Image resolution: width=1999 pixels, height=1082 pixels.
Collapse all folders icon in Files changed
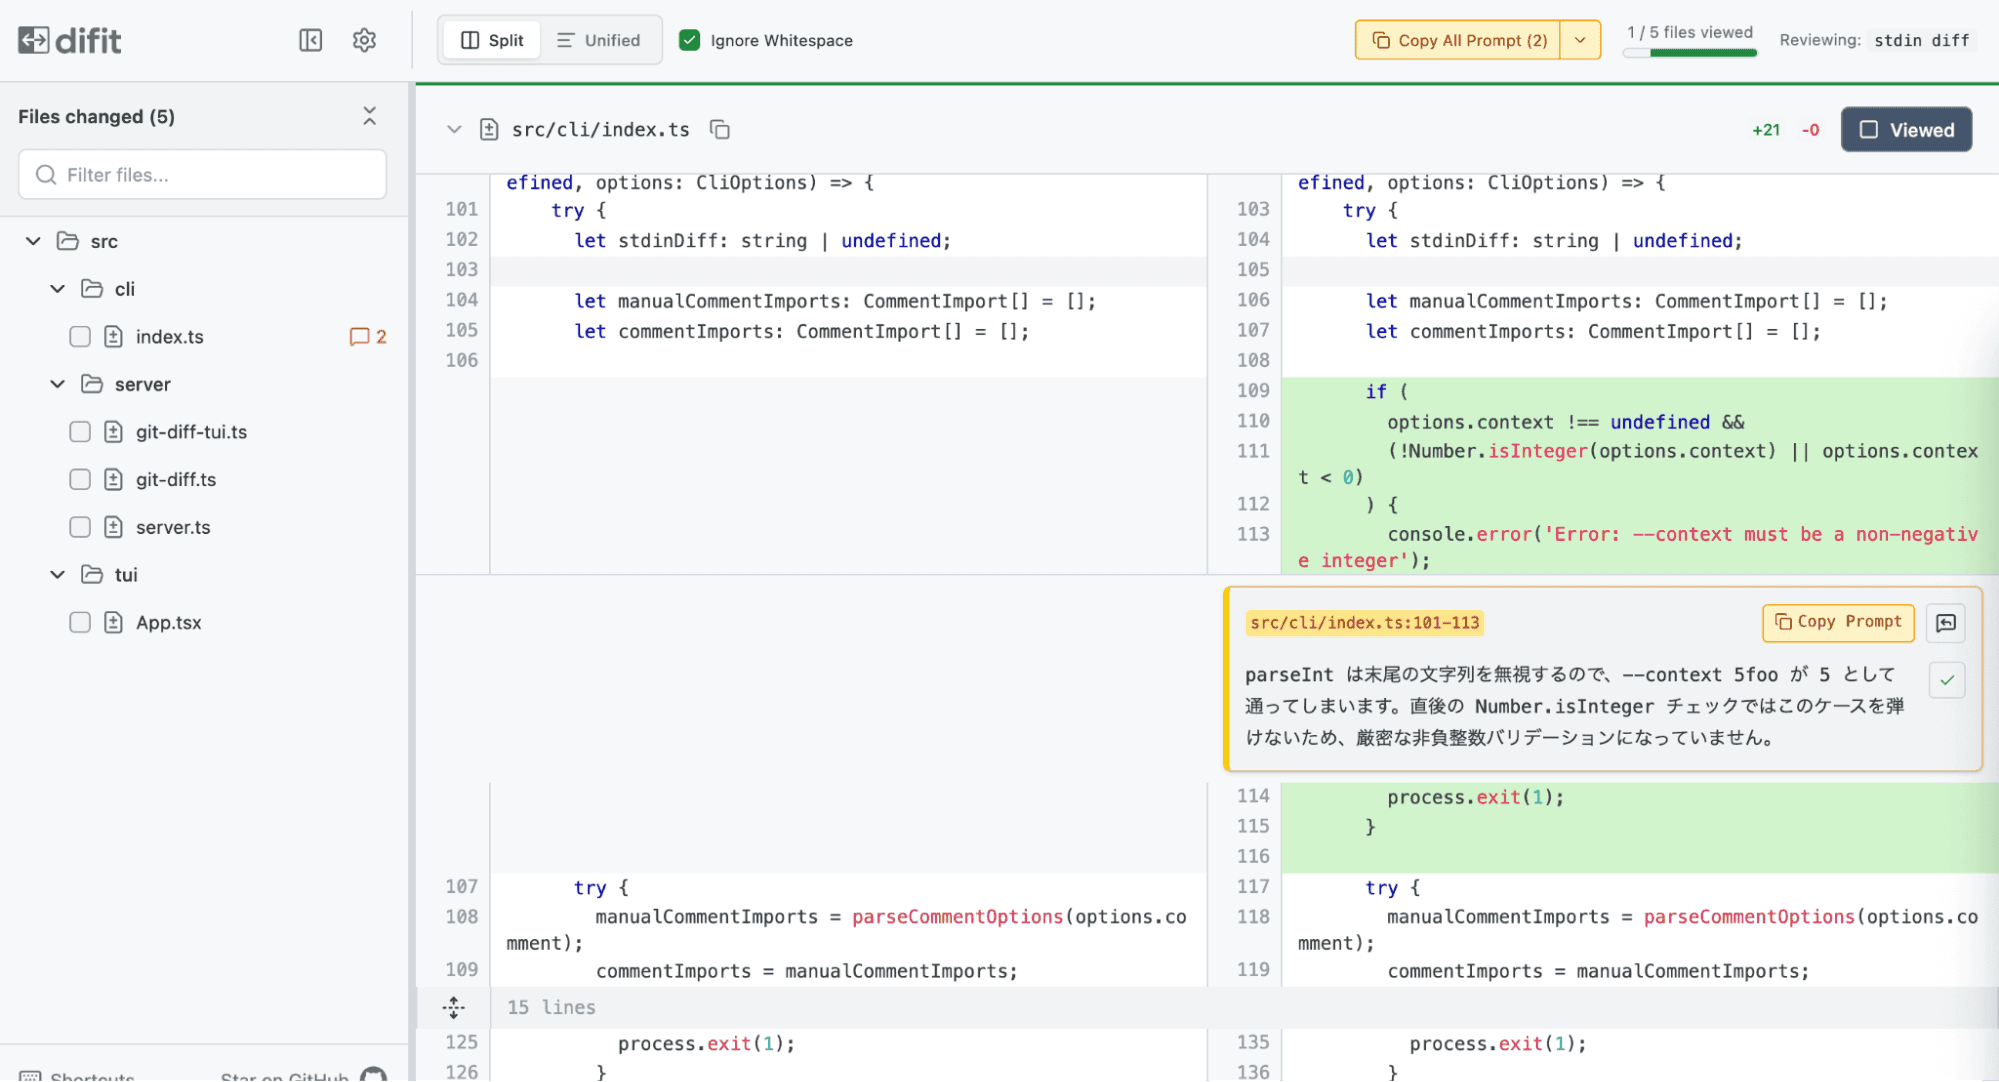pyautogui.click(x=369, y=116)
